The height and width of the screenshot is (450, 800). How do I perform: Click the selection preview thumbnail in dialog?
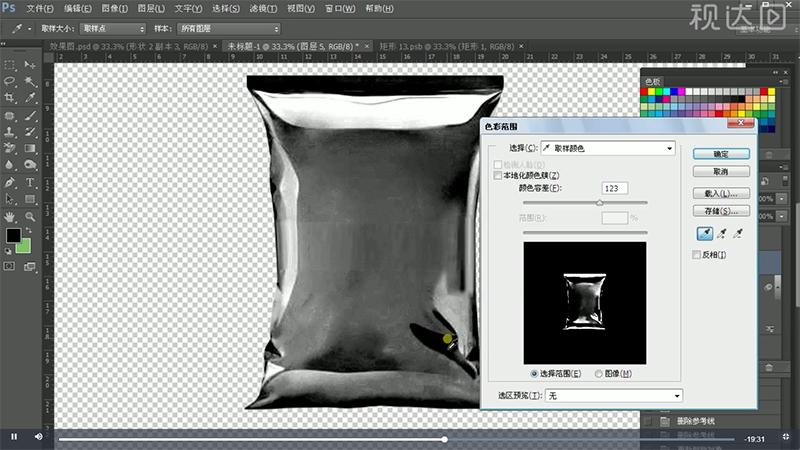point(585,303)
